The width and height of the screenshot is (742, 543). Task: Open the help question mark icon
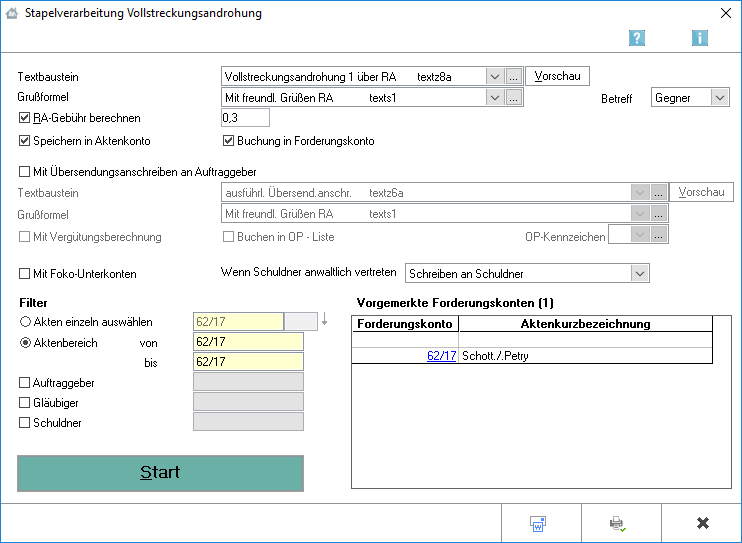637,38
